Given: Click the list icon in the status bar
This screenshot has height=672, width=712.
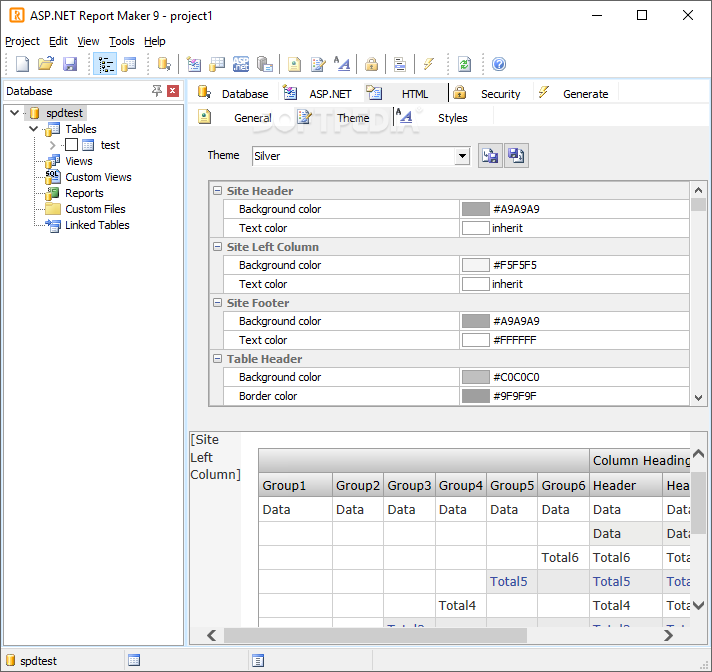Looking at the screenshot, I should [x=258, y=660].
